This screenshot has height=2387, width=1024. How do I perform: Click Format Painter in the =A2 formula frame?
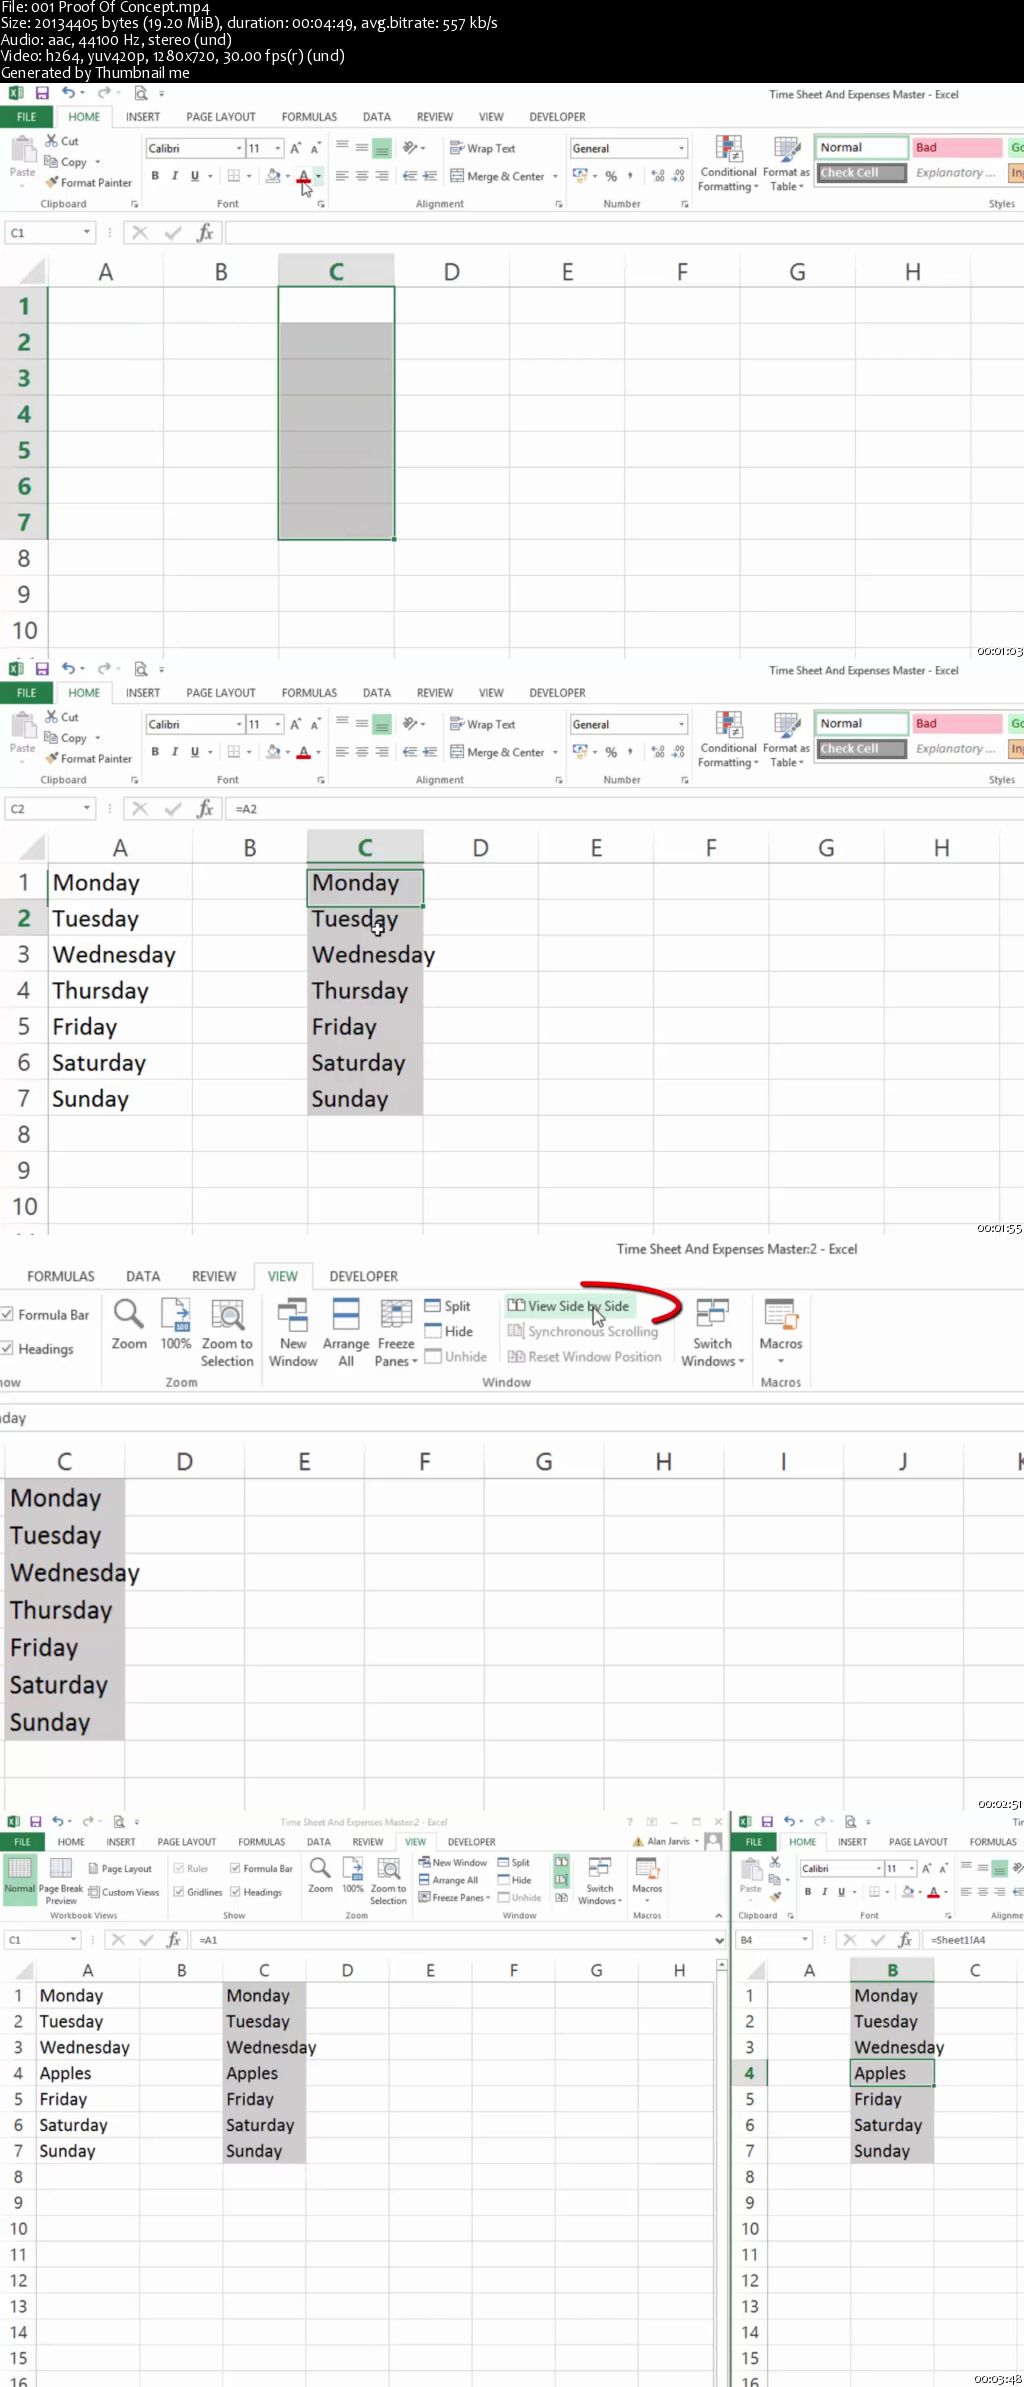point(88,758)
